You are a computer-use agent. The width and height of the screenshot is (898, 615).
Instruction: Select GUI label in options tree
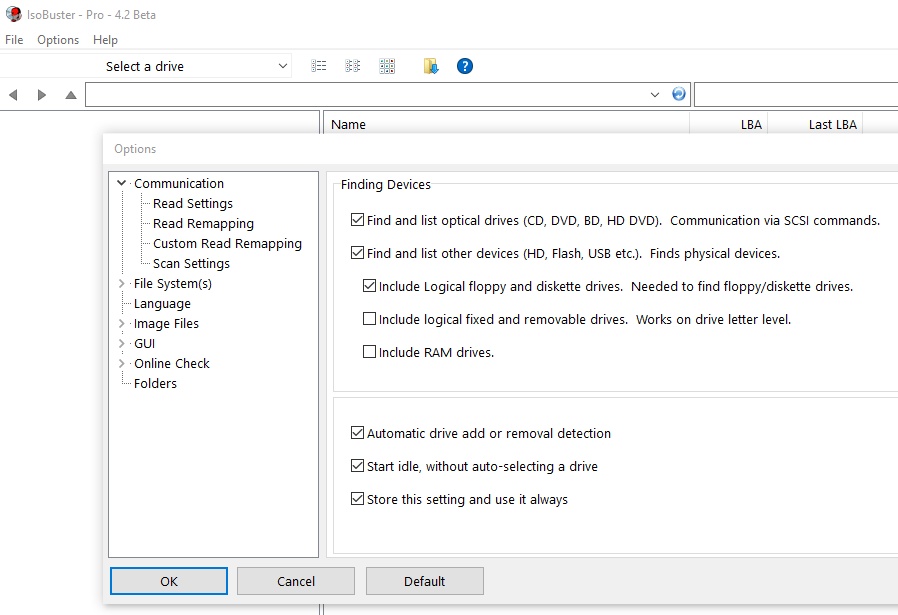(x=144, y=344)
